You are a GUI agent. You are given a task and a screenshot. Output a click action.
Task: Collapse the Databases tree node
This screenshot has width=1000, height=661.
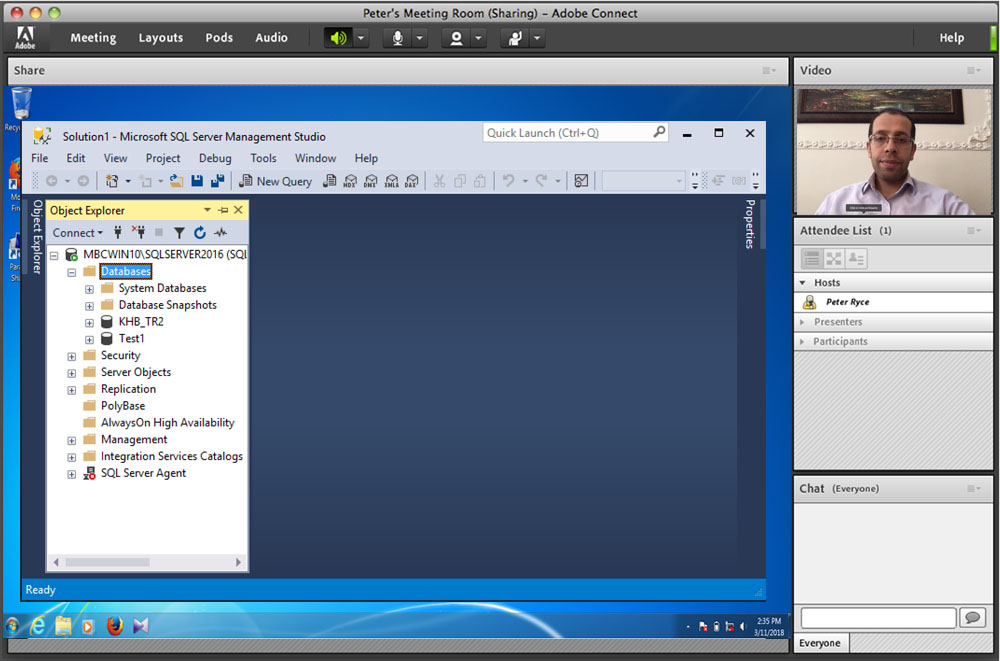point(72,272)
